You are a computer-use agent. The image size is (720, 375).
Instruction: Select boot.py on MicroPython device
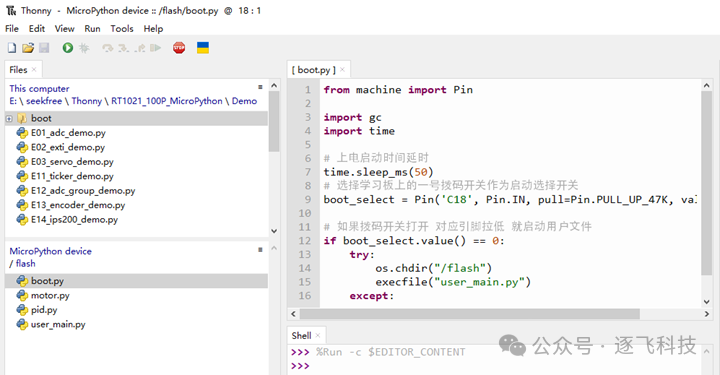(x=136, y=281)
